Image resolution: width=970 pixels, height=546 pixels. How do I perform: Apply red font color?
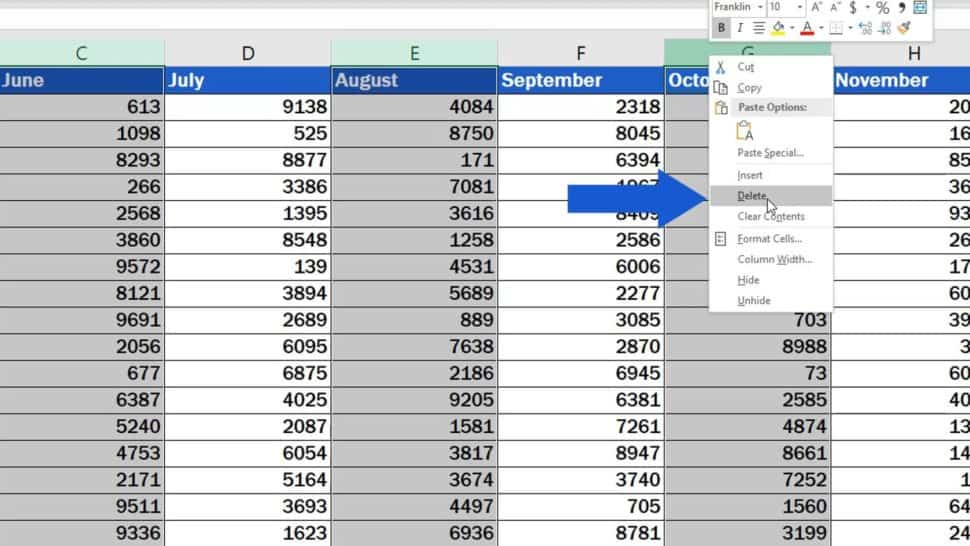807,28
